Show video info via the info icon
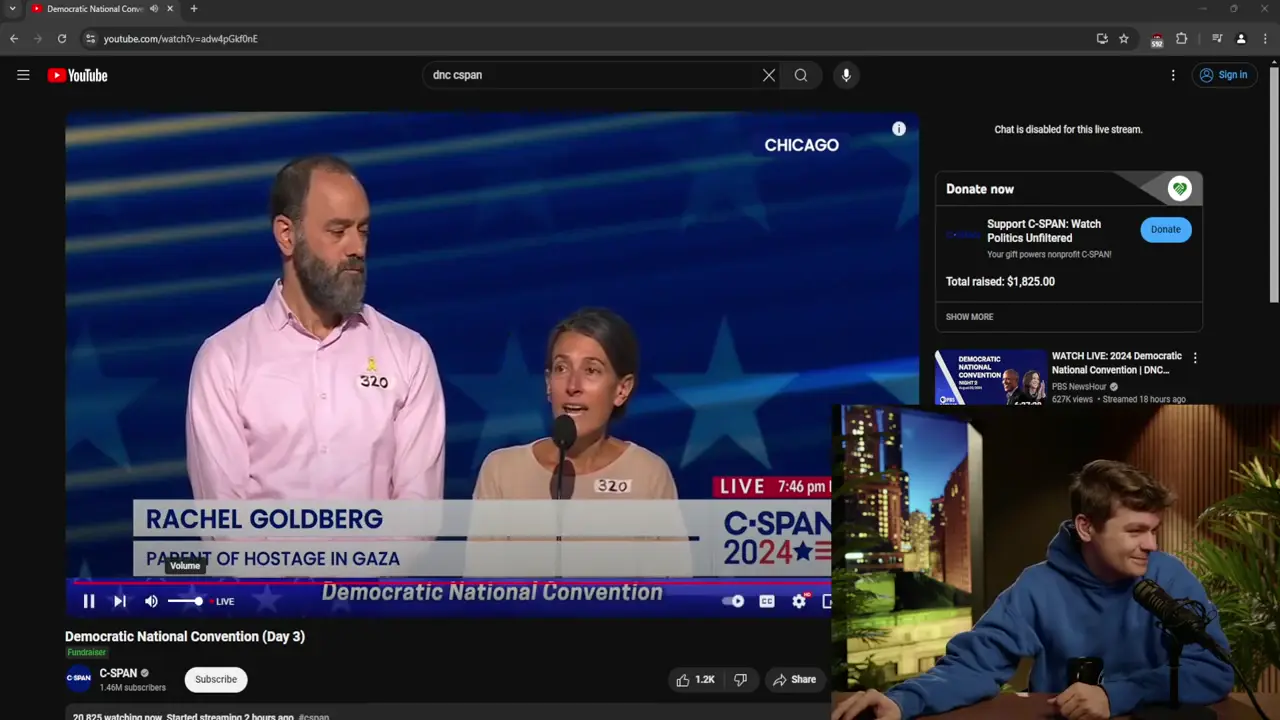This screenshot has width=1280, height=720. [x=898, y=129]
